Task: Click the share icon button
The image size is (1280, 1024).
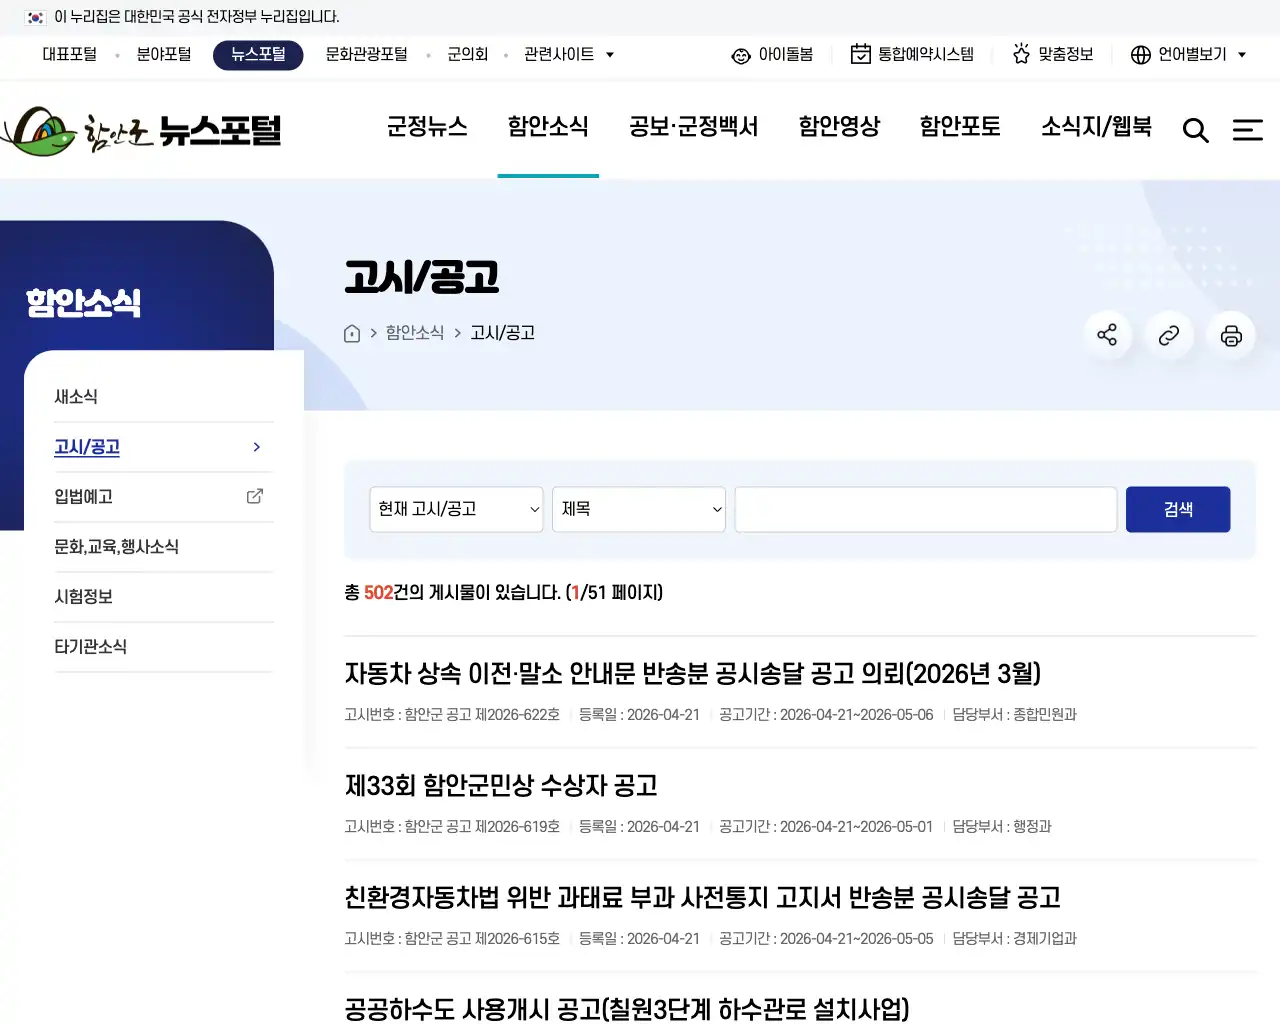Action: [x=1107, y=335]
